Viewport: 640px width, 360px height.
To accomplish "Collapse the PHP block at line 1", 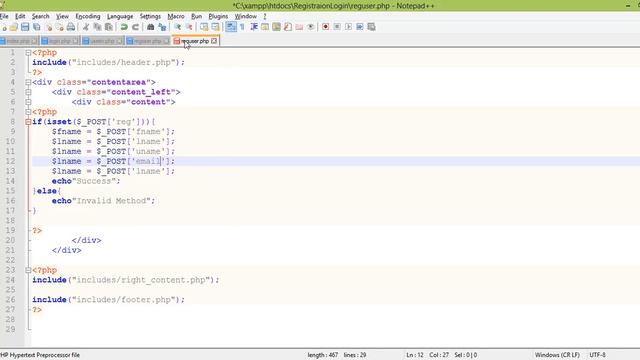I will (x=28, y=53).
